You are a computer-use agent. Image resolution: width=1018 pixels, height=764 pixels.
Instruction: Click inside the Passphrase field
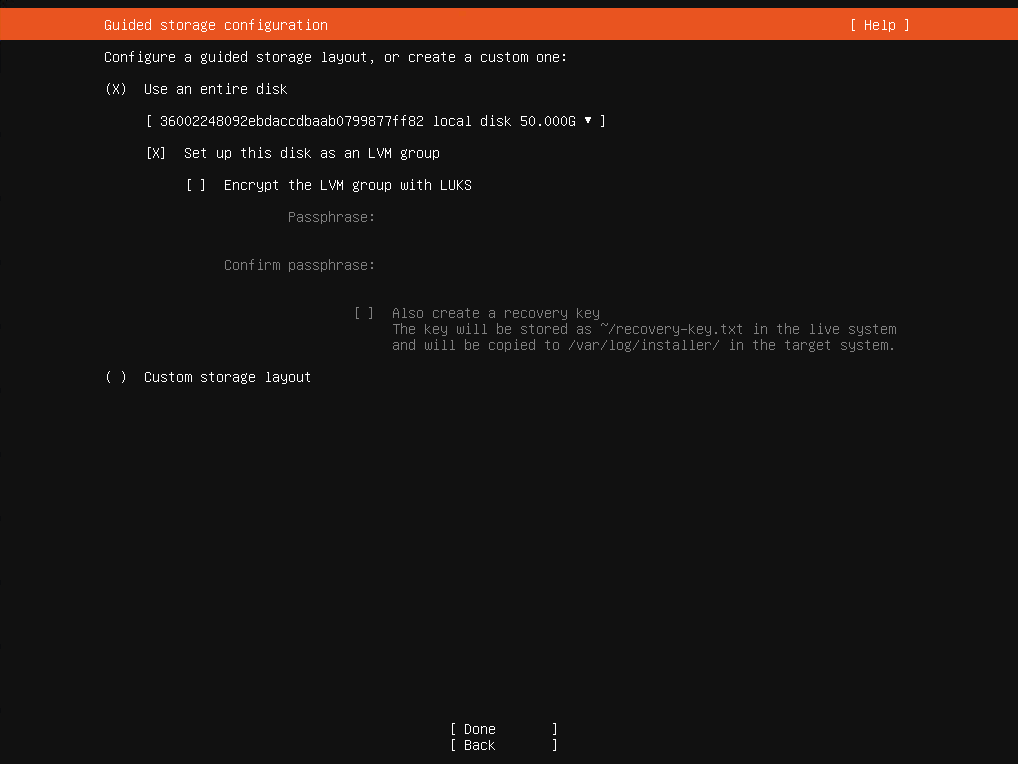pos(450,217)
